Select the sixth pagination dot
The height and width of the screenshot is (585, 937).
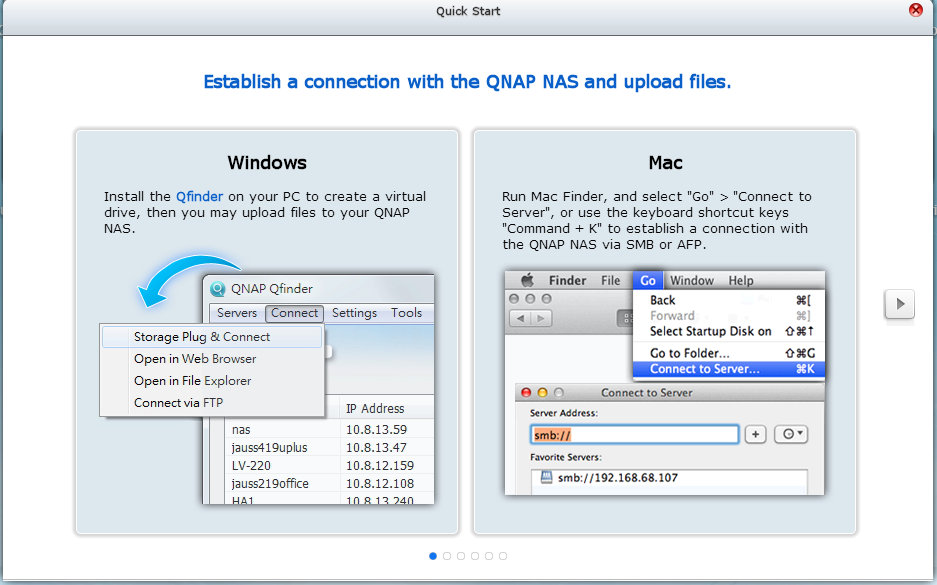click(x=503, y=556)
